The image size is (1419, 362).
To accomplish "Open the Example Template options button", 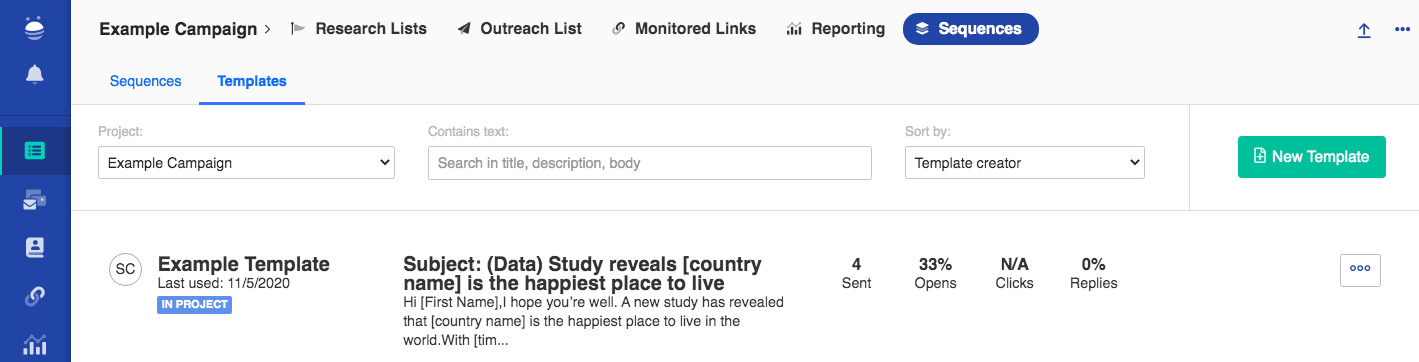I will coord(1360,269).
